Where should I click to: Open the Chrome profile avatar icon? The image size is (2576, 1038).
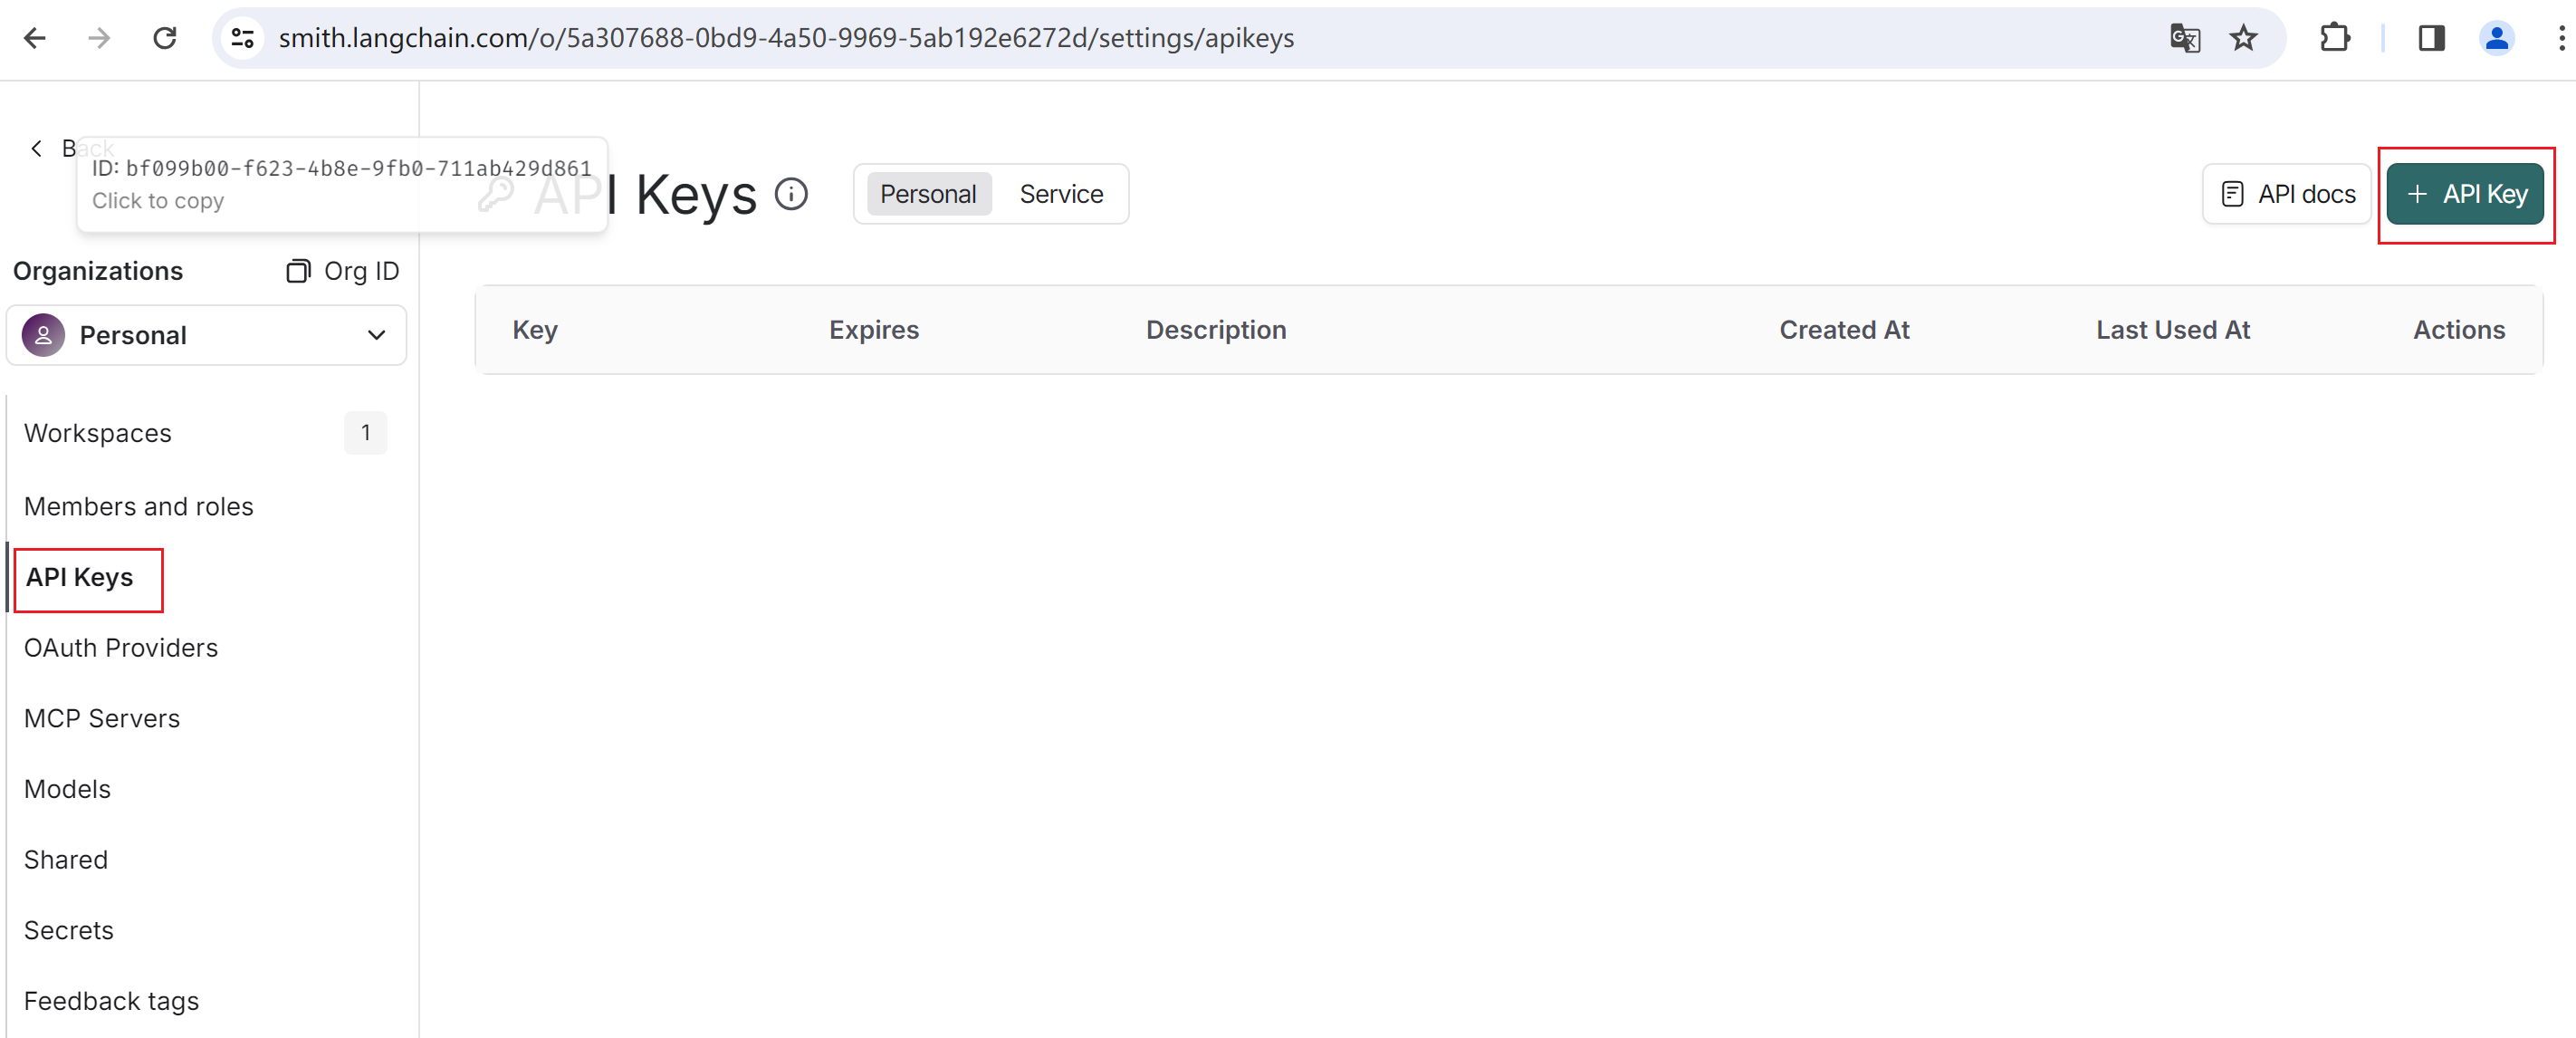2496,38
